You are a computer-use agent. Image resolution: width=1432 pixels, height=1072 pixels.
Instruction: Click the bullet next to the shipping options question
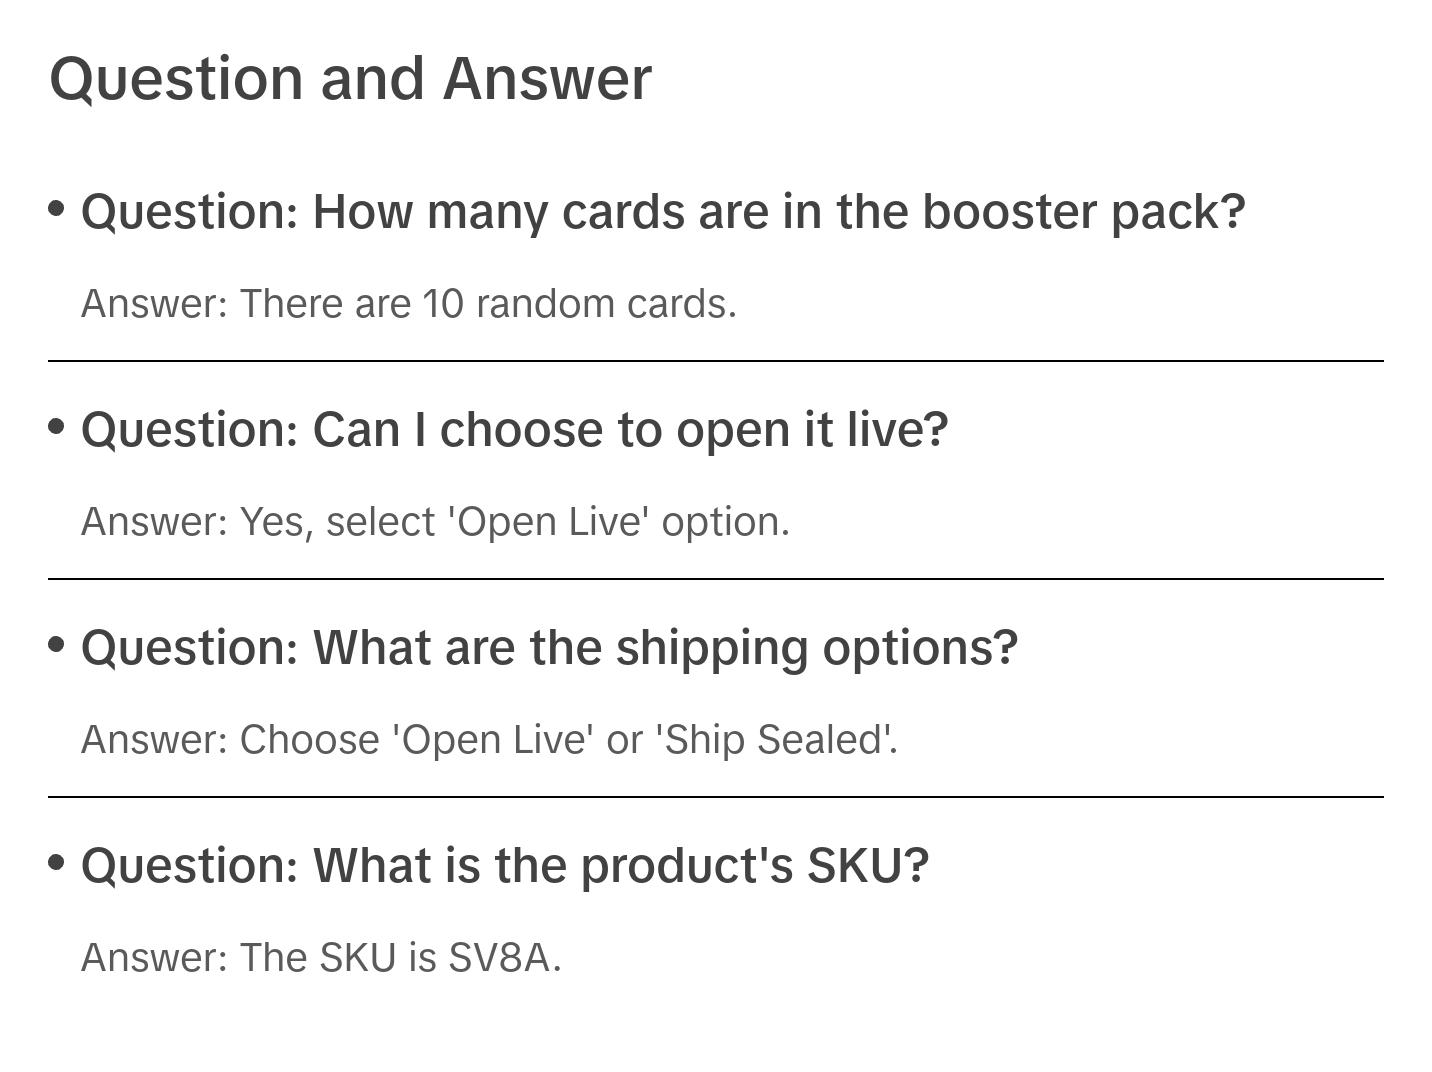click(57, 644)
